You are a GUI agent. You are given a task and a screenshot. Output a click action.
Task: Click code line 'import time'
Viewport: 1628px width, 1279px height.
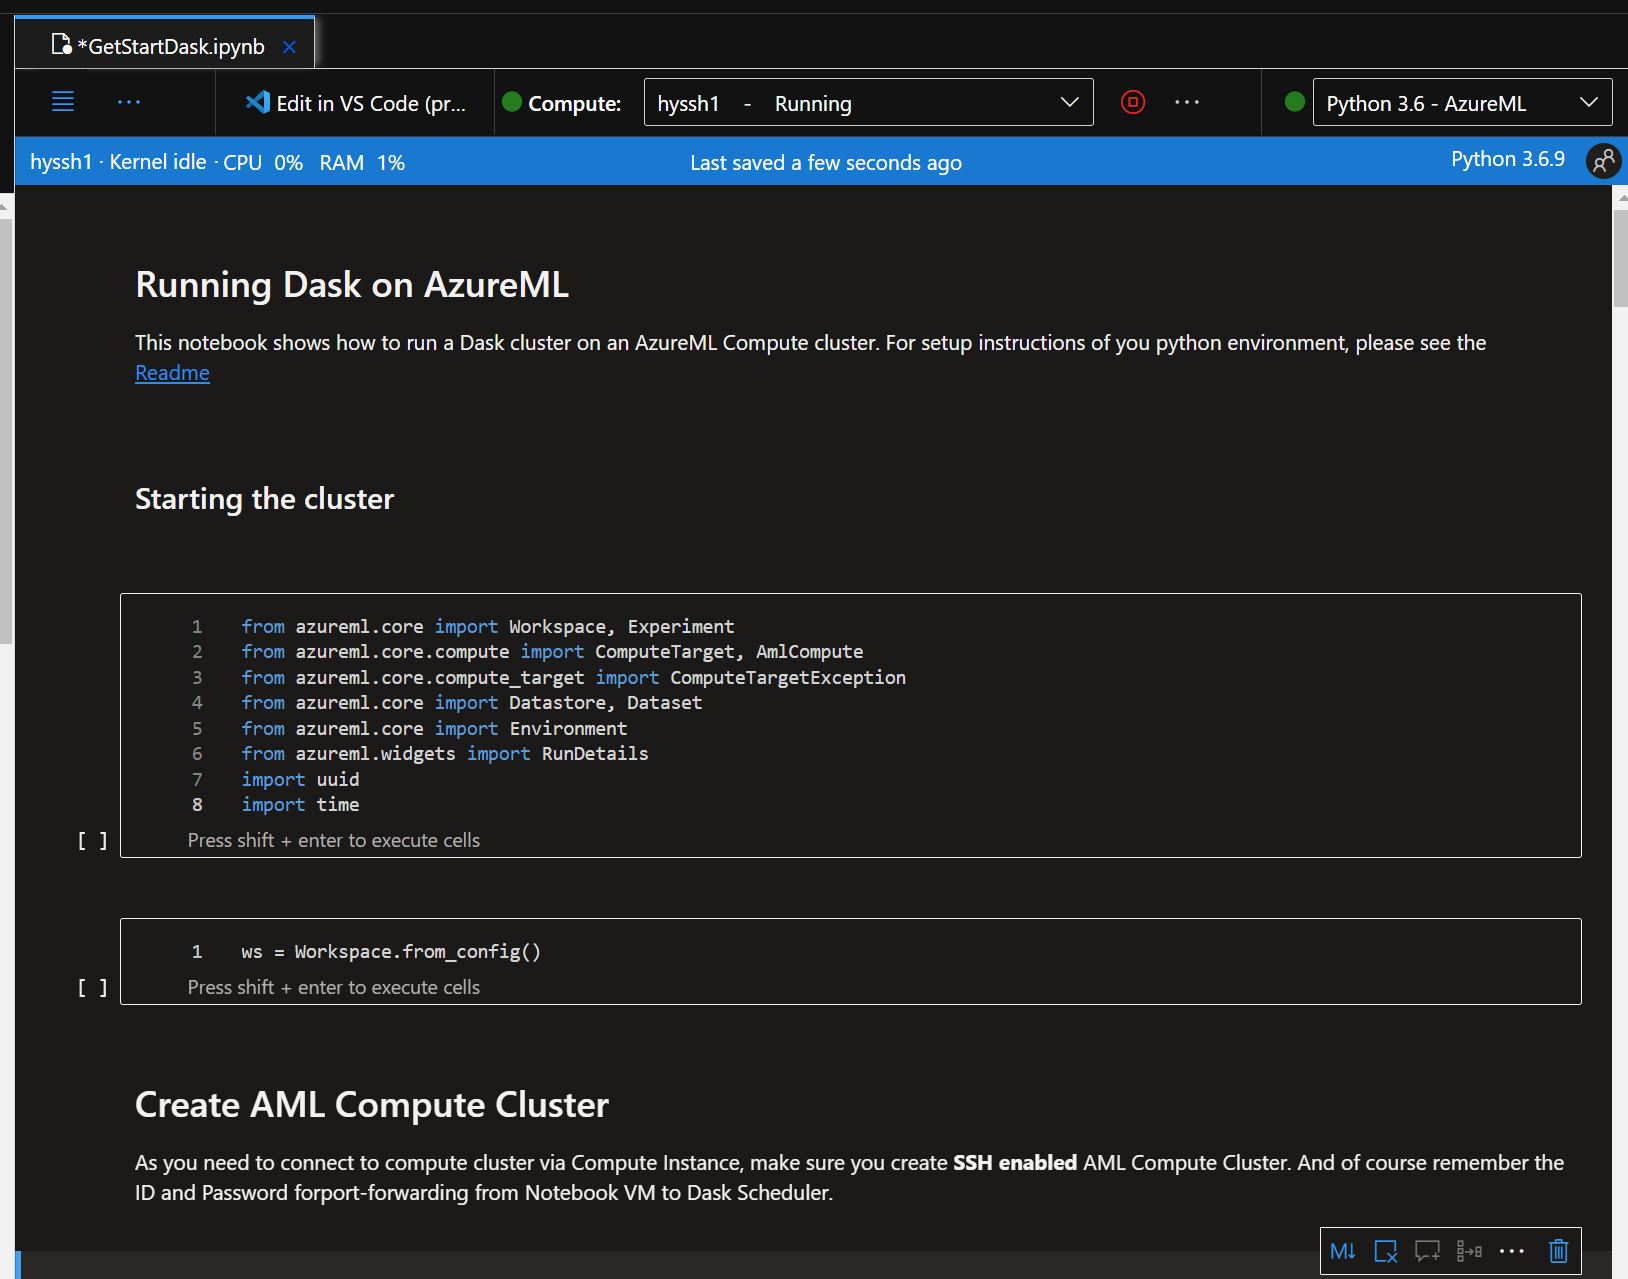coord(300,805)
